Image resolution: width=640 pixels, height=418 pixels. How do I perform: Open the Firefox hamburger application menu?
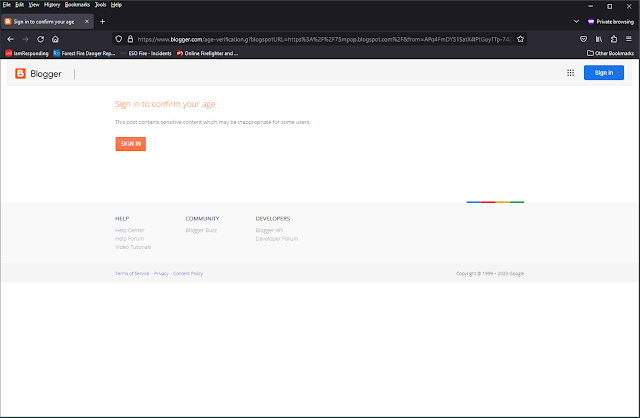(x=629, y=39)
